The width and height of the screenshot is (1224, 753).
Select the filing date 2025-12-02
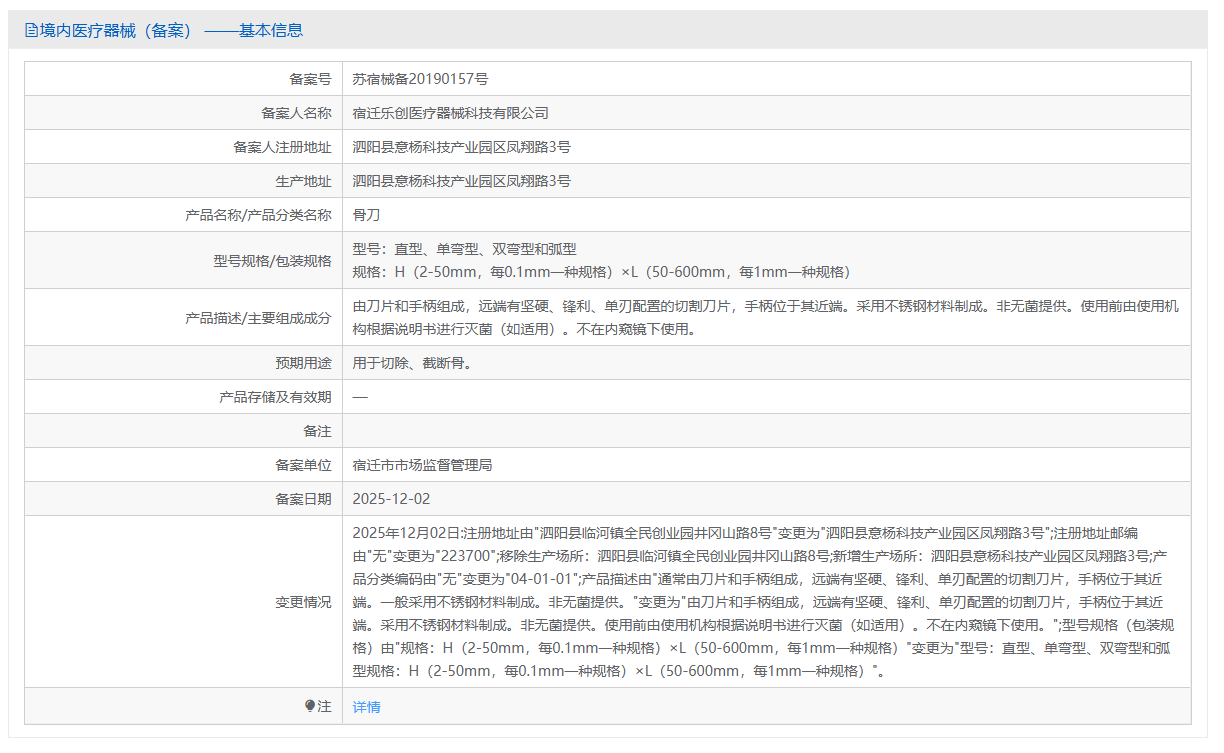[x=392, y=499]
